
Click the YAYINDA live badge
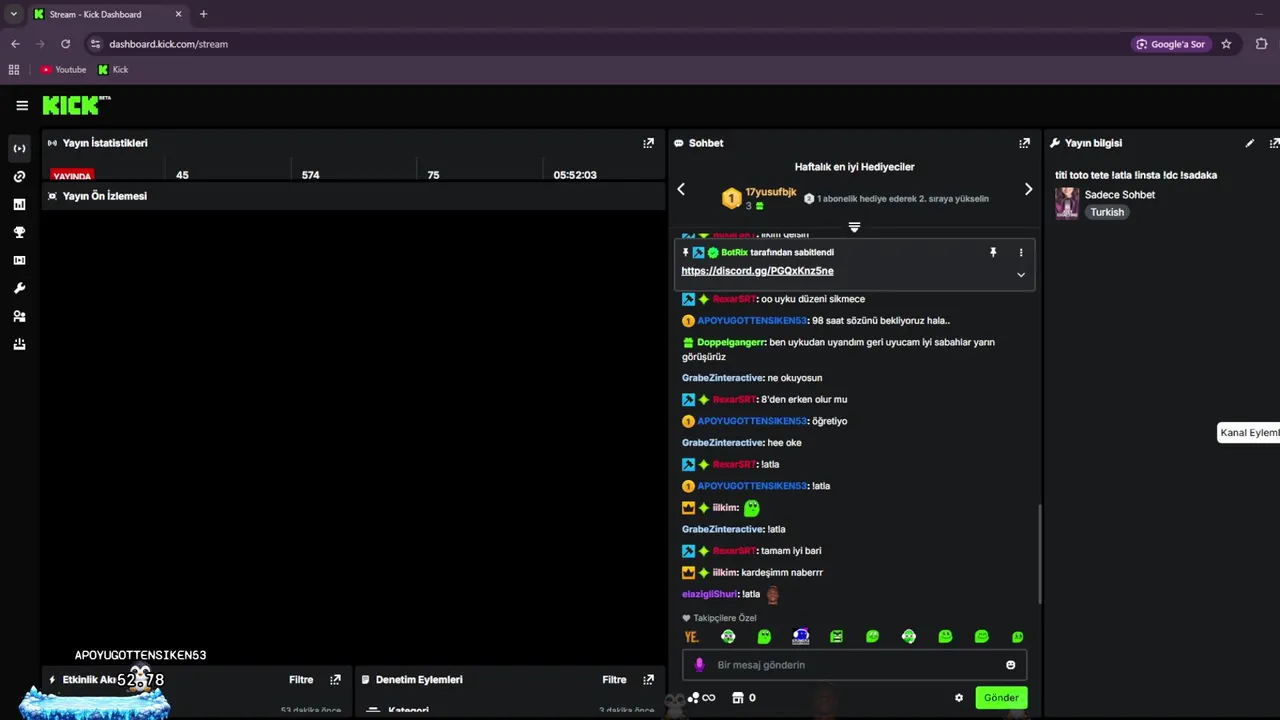[x=72, y=175]
